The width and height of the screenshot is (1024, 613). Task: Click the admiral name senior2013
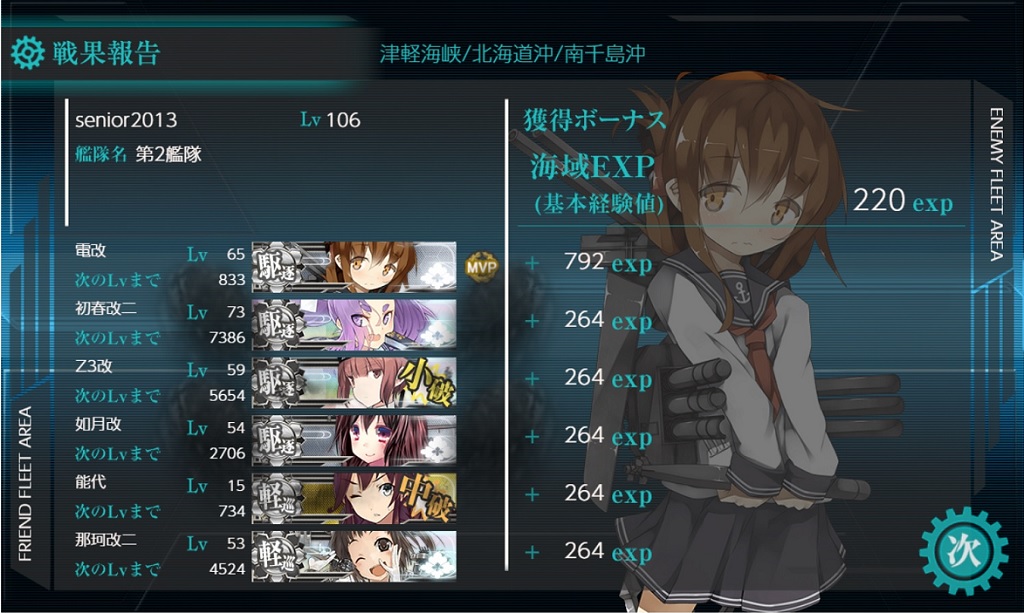(x=126, y=120)
